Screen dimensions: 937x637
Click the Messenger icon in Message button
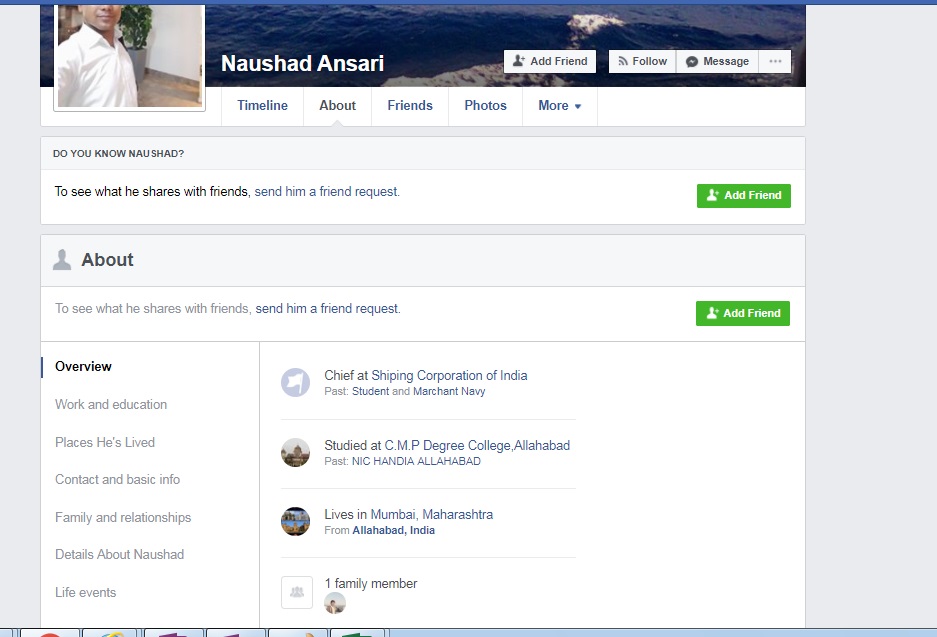[x=692, y=62]
